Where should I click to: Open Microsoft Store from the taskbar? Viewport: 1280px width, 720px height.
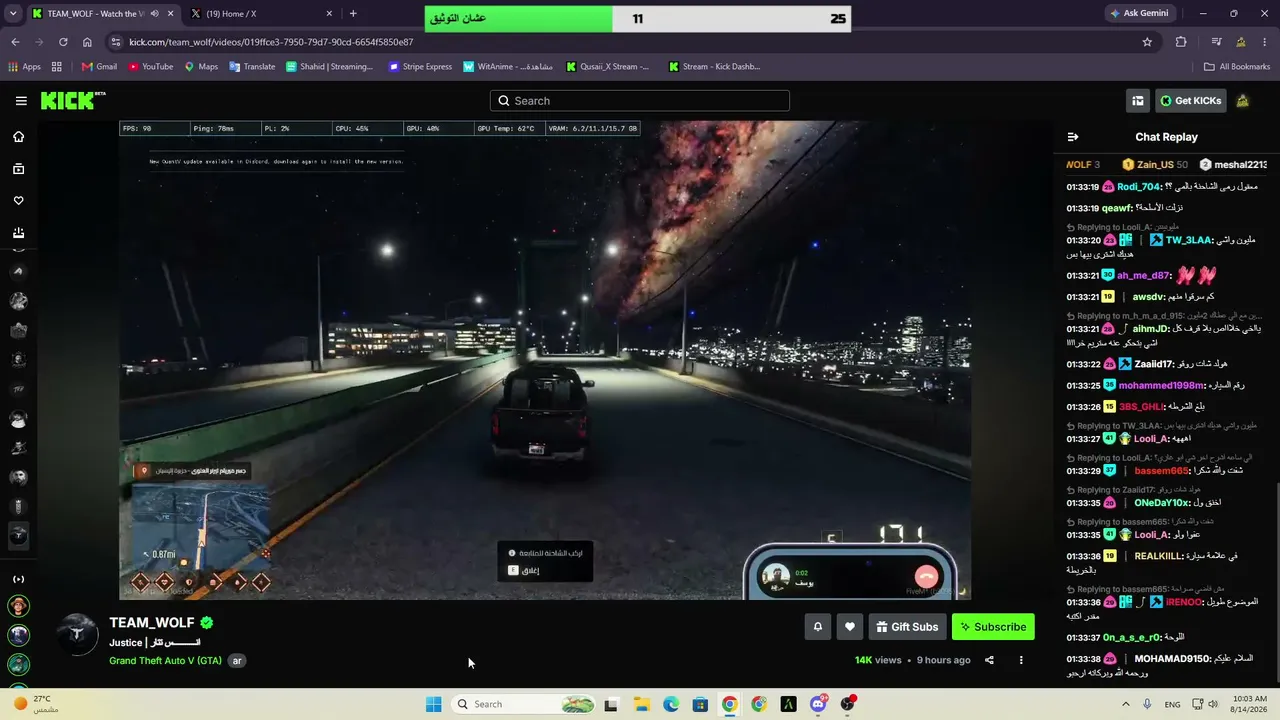tap(700, 704)
